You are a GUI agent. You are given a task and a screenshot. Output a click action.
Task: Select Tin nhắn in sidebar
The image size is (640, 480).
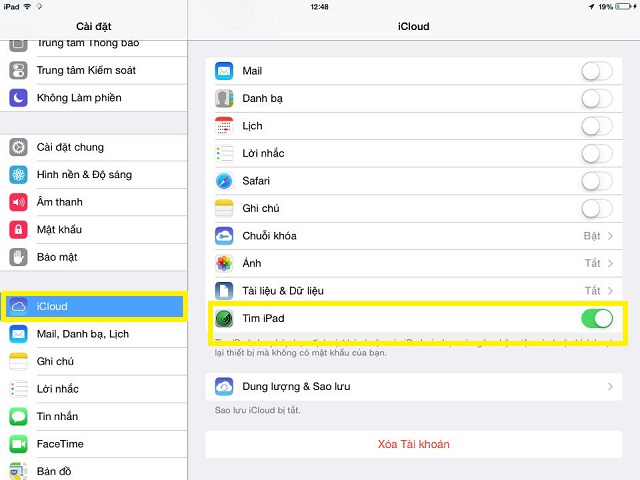click(x=94, y=416)
